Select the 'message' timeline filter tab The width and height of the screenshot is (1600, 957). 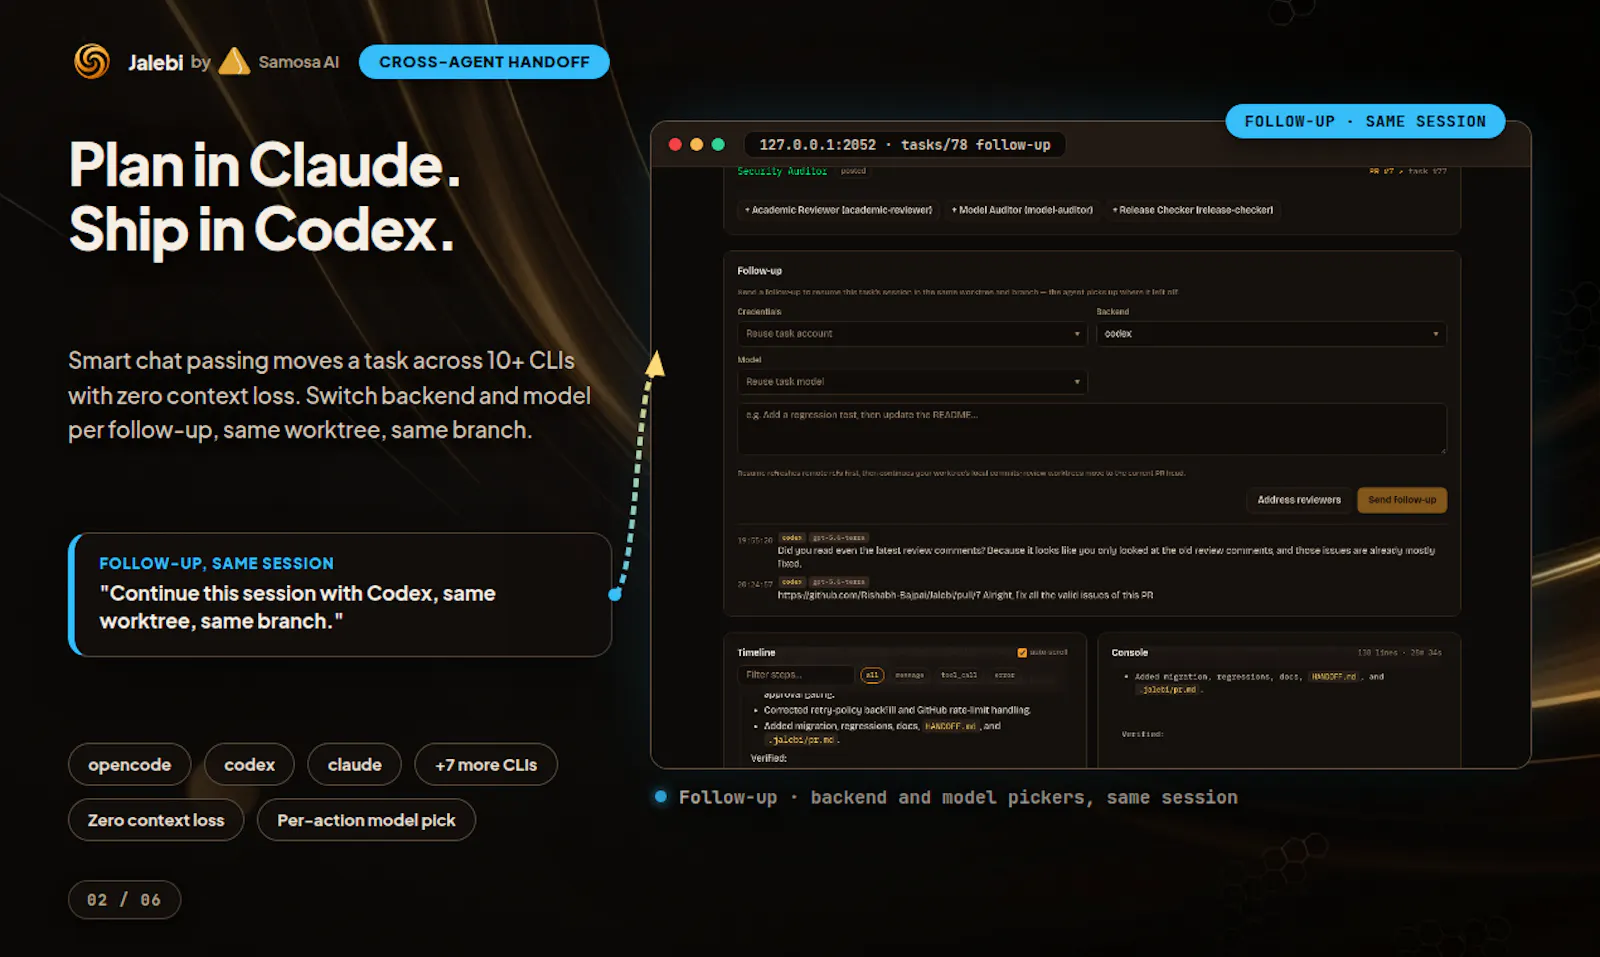point(909,675)
